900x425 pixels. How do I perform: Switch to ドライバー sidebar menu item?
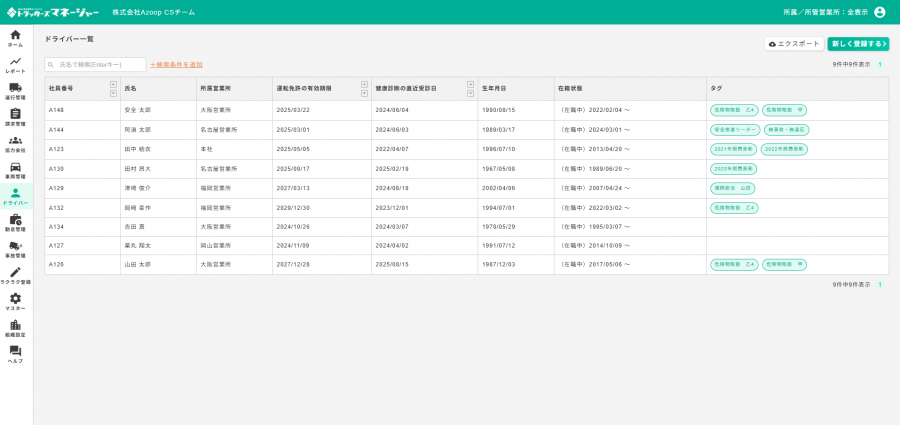coord(15,196)
